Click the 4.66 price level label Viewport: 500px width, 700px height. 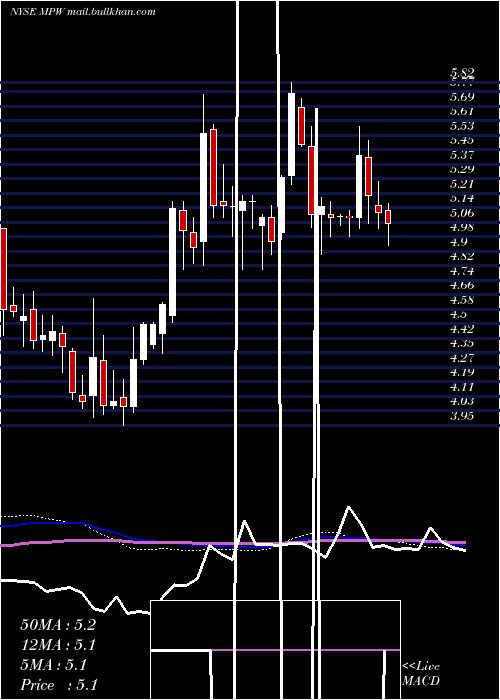(462, 285)
